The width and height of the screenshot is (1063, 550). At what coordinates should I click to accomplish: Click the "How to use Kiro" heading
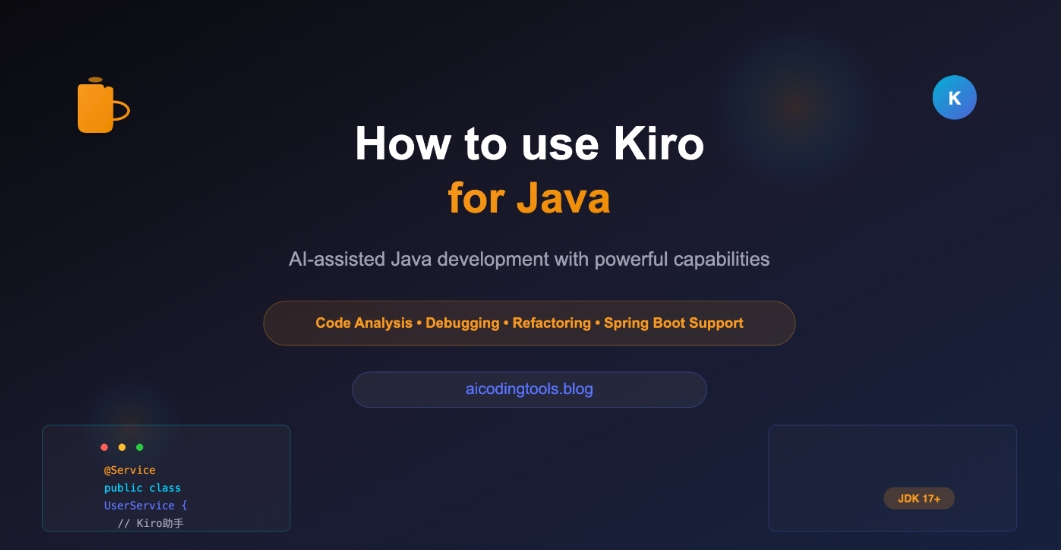pyautogui.click(x=529, y=143)
